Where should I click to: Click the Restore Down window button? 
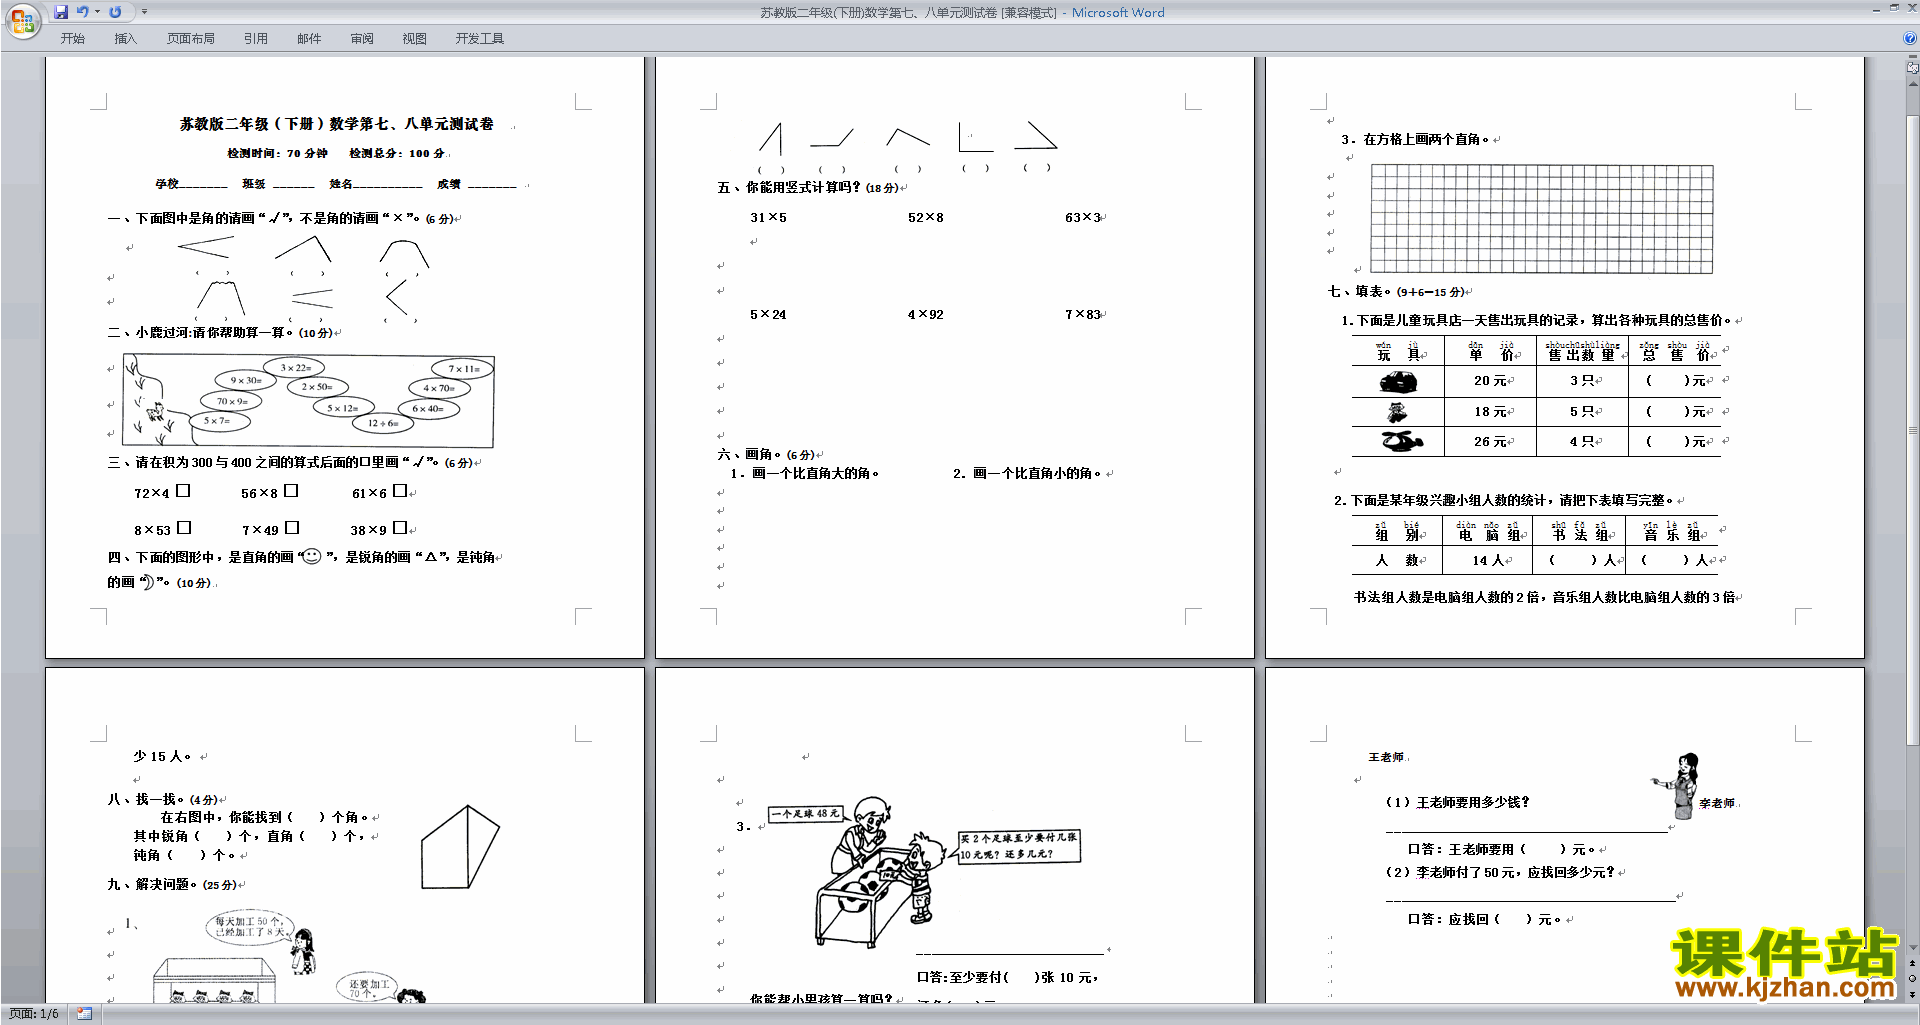(1894, 8)
